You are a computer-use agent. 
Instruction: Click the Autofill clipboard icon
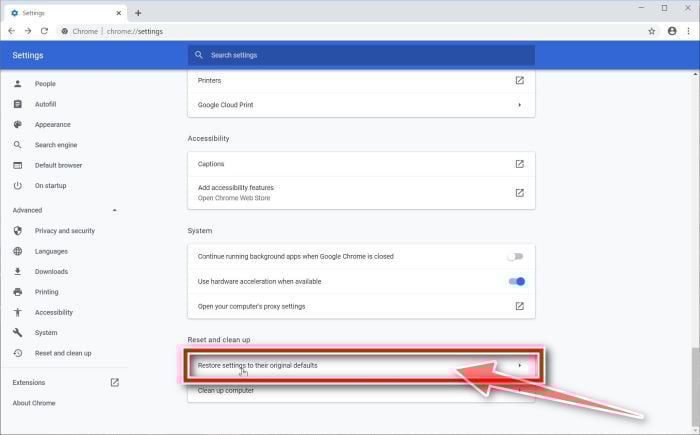coord(18,104)
